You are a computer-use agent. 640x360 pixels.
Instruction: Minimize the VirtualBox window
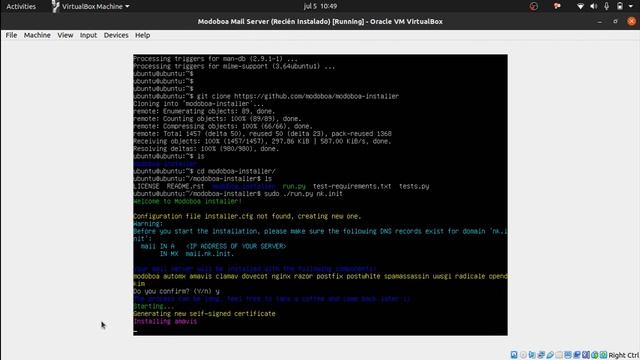(600, 22)
